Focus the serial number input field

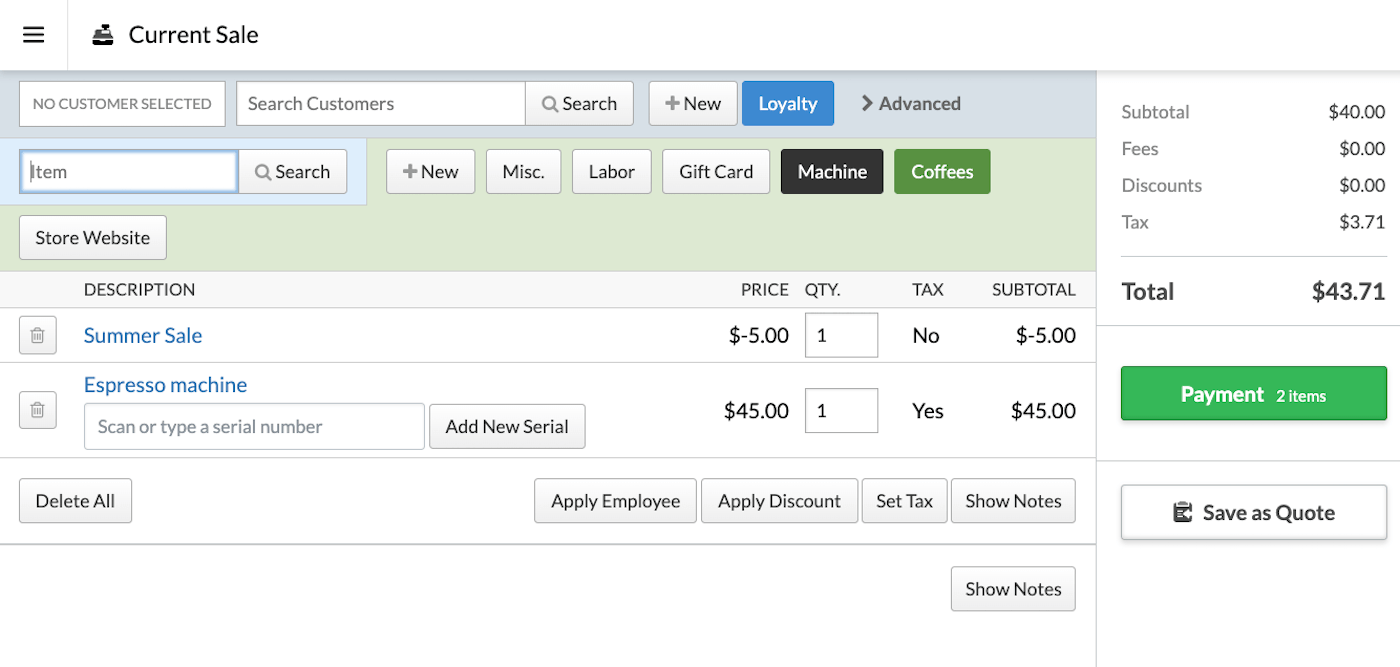point(254,427)
